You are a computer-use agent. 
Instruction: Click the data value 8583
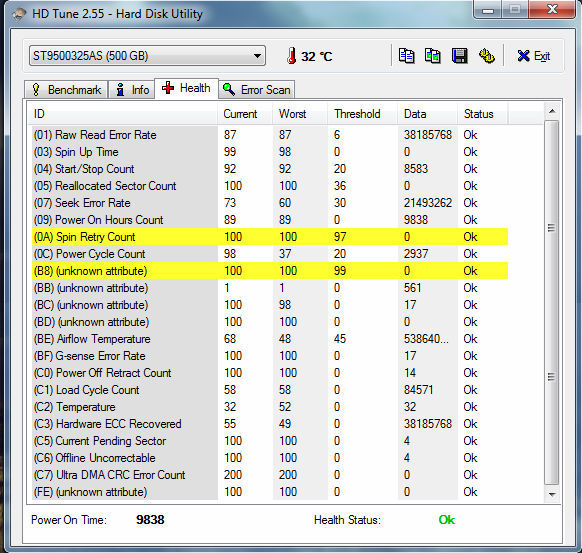(x=416, y=169)
